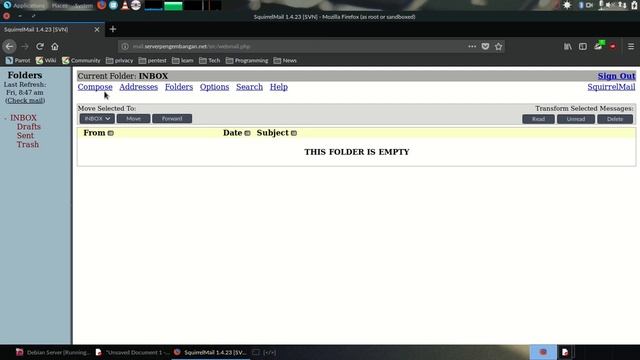
Task: Switch to Debian Server window in taskbar
Action: (52, 352)
